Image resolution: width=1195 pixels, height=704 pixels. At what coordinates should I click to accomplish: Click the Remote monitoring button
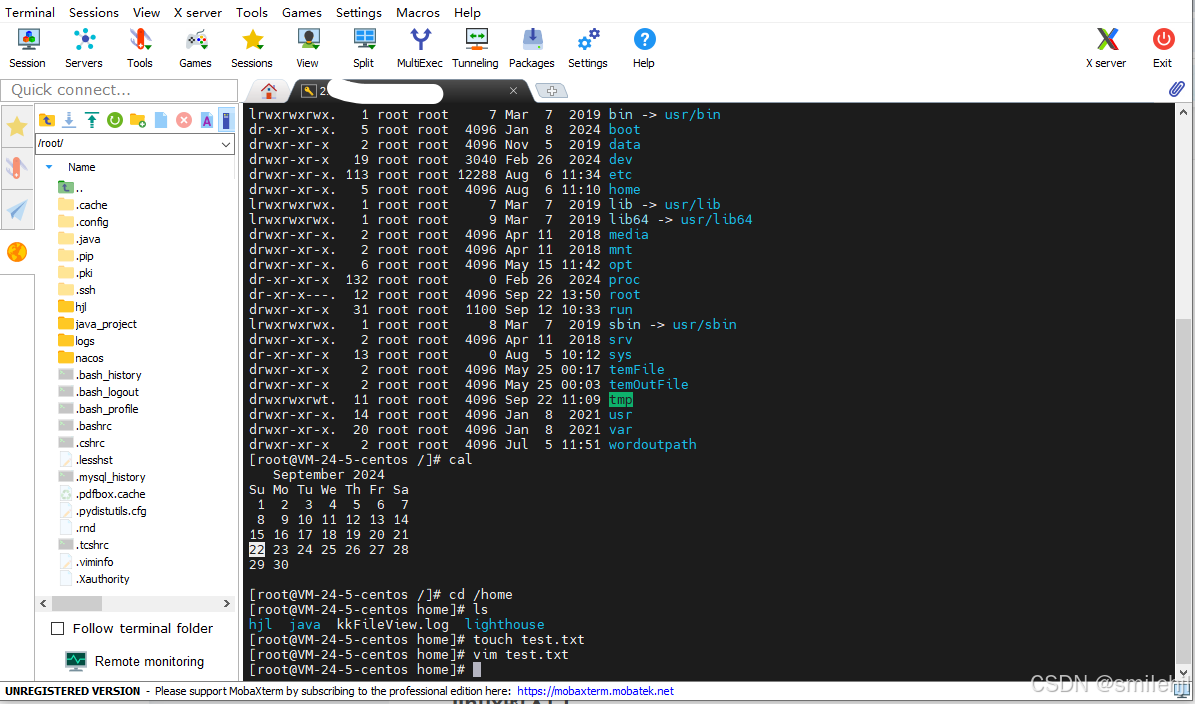click(135, 661)
